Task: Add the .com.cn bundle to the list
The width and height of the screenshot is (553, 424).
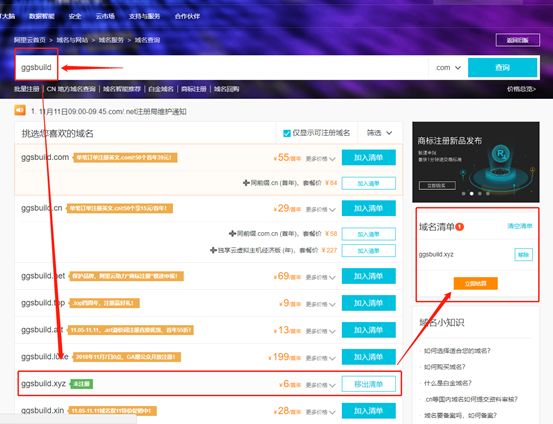Action: [369, 234]
